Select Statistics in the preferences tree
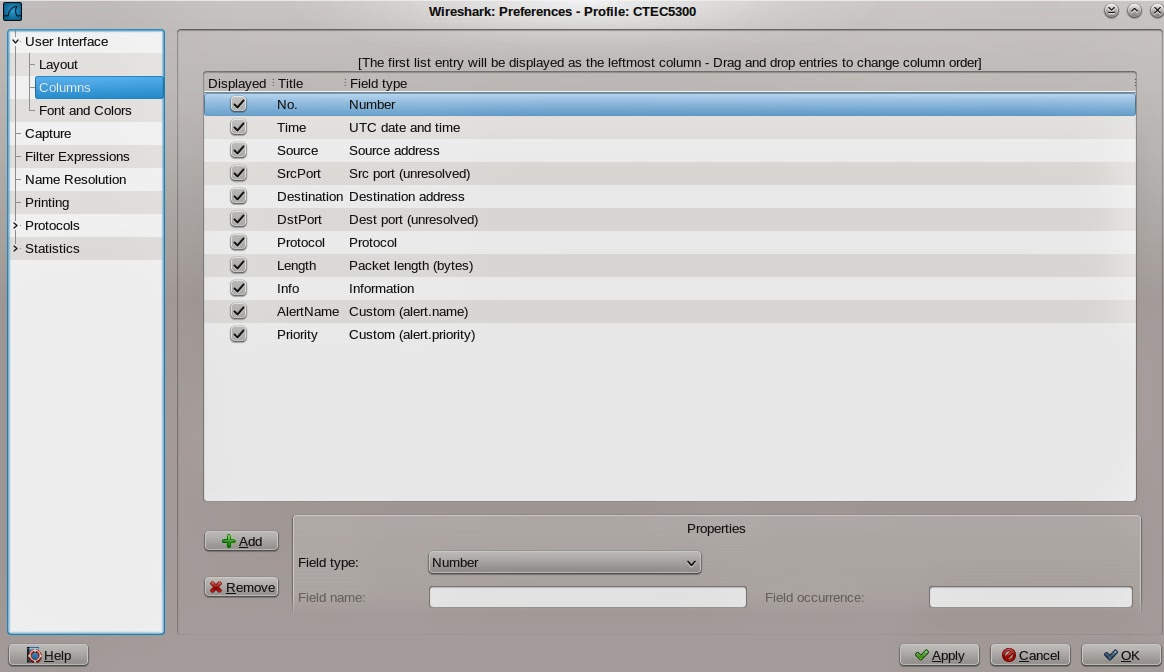 (52, 249)
